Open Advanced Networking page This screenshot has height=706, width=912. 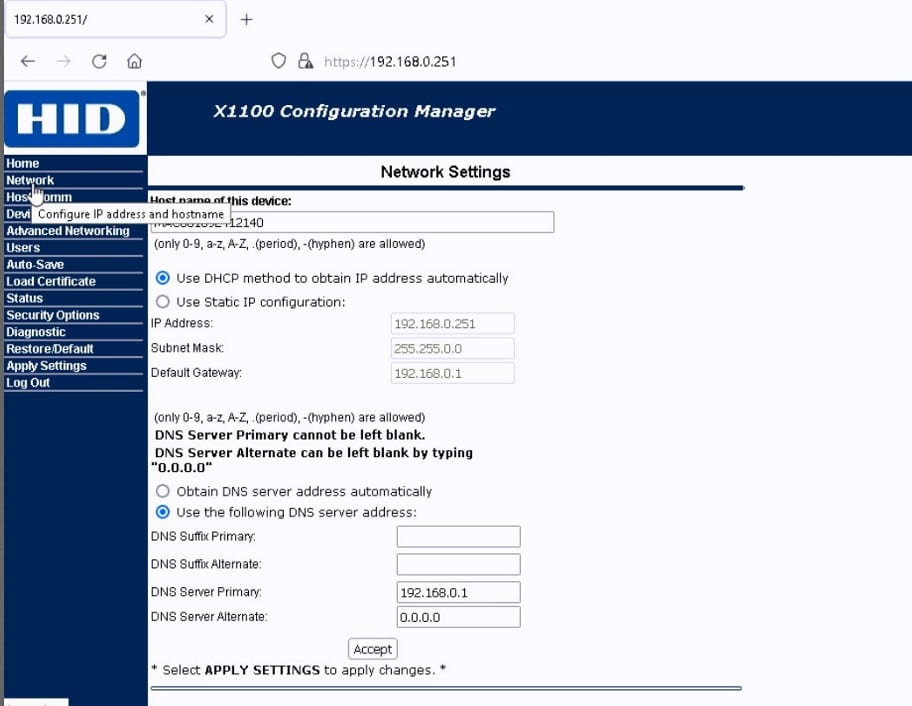(x=68, y=231)
